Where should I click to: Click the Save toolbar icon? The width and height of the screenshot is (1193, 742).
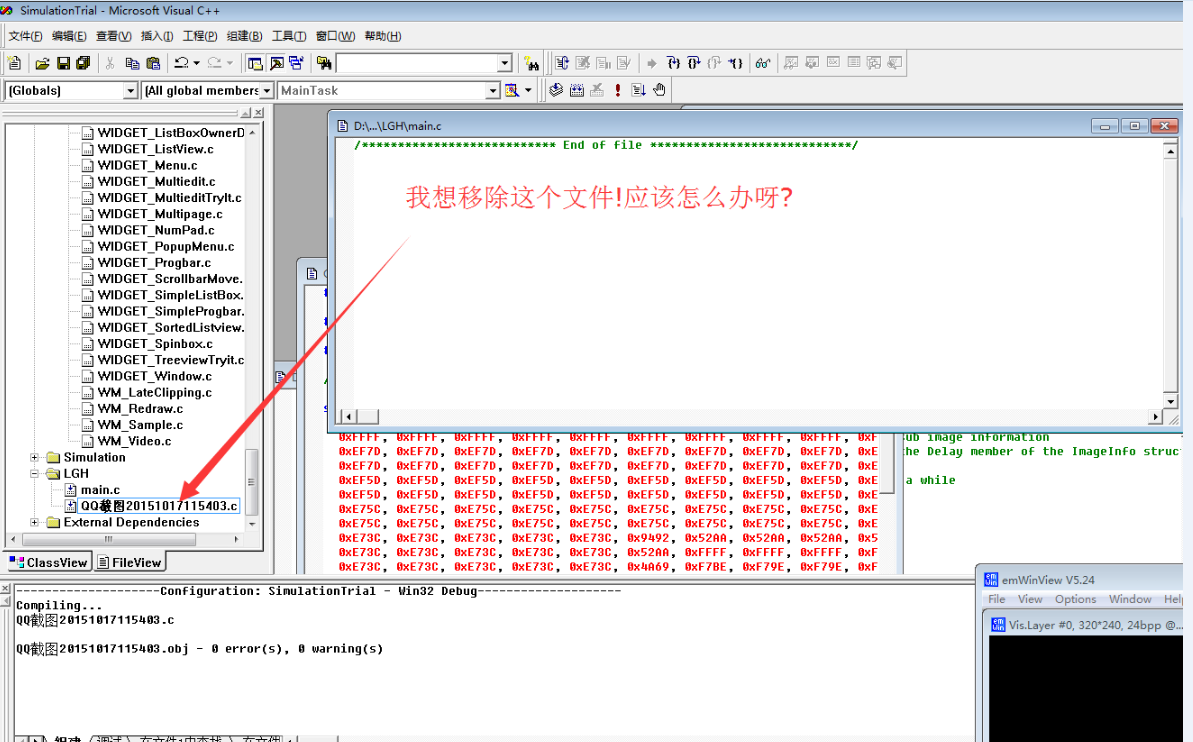point(63,63)
